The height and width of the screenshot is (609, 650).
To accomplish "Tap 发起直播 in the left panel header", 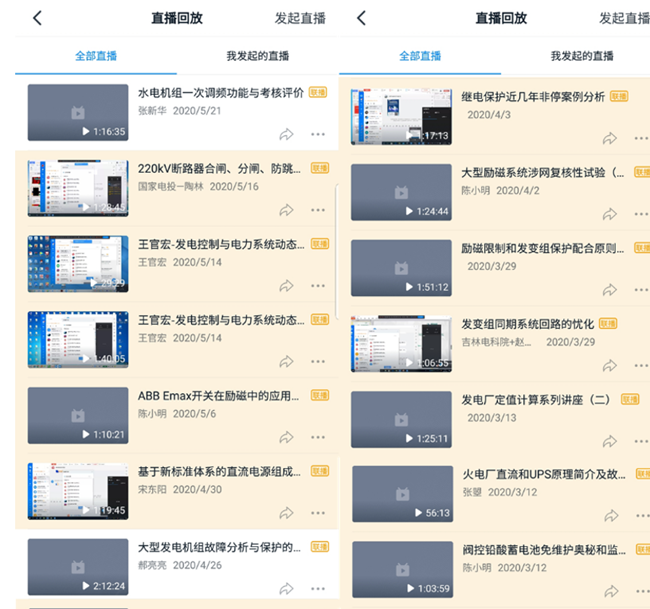I will point(300,18).
